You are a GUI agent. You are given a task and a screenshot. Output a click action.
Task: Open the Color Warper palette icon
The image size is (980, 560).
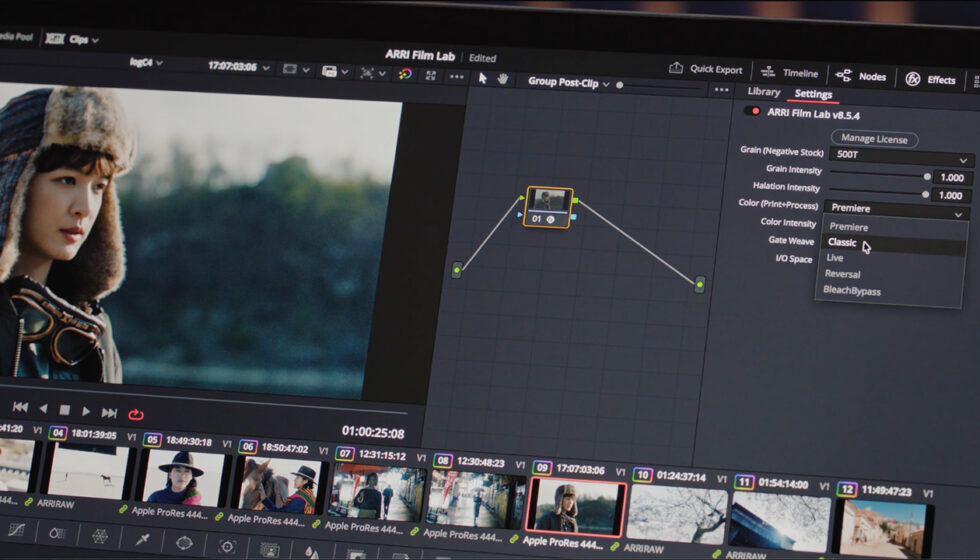[99, 536]
